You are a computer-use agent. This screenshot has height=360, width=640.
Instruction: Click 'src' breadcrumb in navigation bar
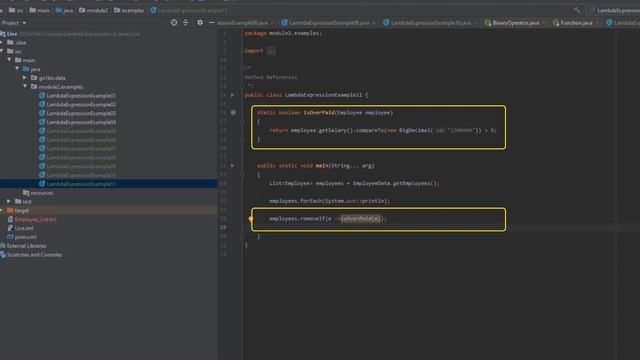[x=16, y=10]
